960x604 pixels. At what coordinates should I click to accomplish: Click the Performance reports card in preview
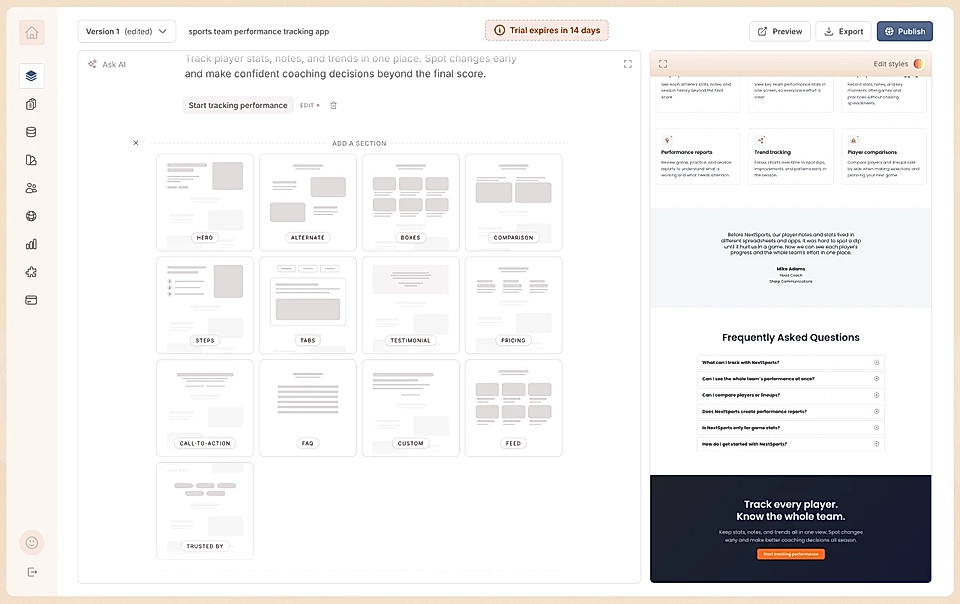coord(697,156)
